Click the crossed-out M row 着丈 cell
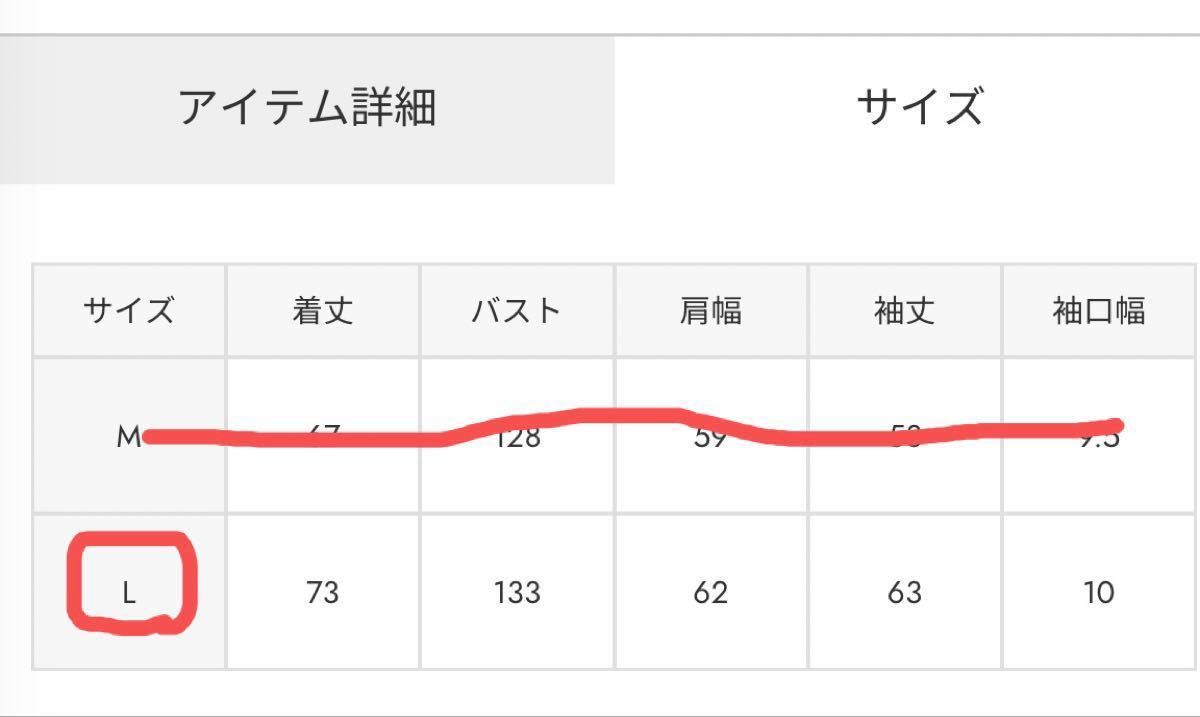This screenshot has height=717, width=1200. click(x=323, y=436)
